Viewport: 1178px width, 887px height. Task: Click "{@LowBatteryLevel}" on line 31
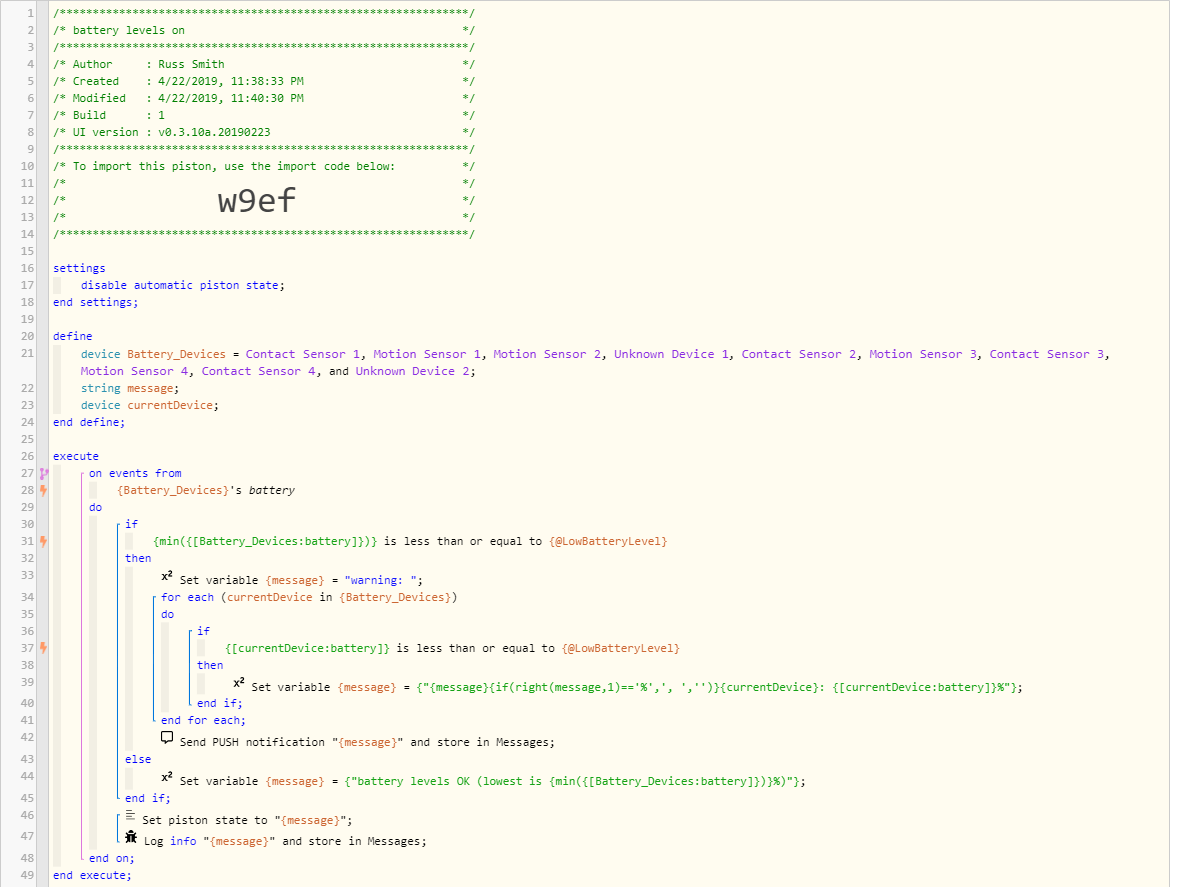pyautogui.click(x=608, y=542)
